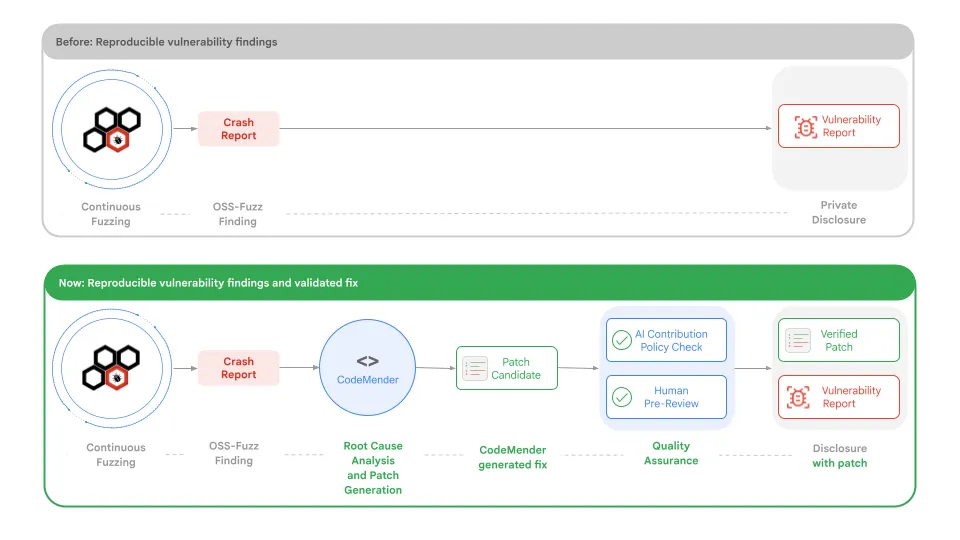Image resolution: width=960 pixels, height=540 pixels.
Task: Click the header 'Before: Reproducible vulnerability findings'
Action: pos(167,42)
